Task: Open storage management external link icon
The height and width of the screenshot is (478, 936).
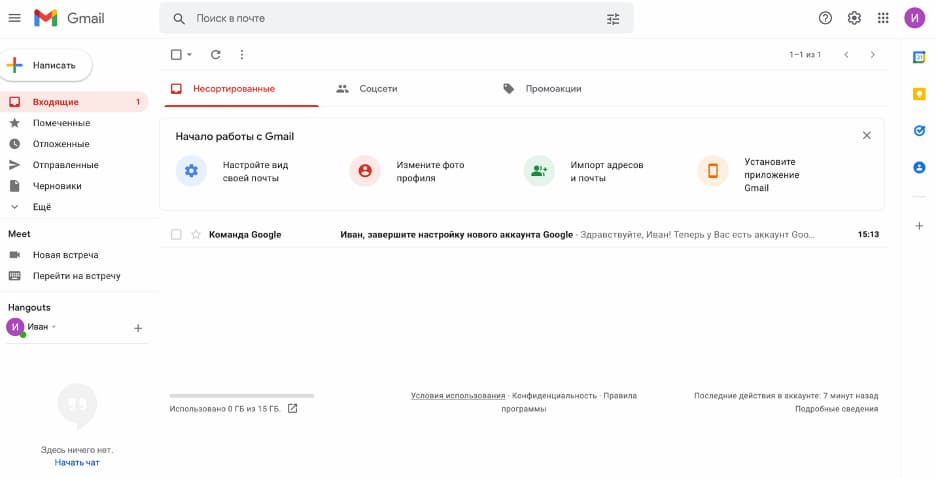Action: click(x=292, y=409)
